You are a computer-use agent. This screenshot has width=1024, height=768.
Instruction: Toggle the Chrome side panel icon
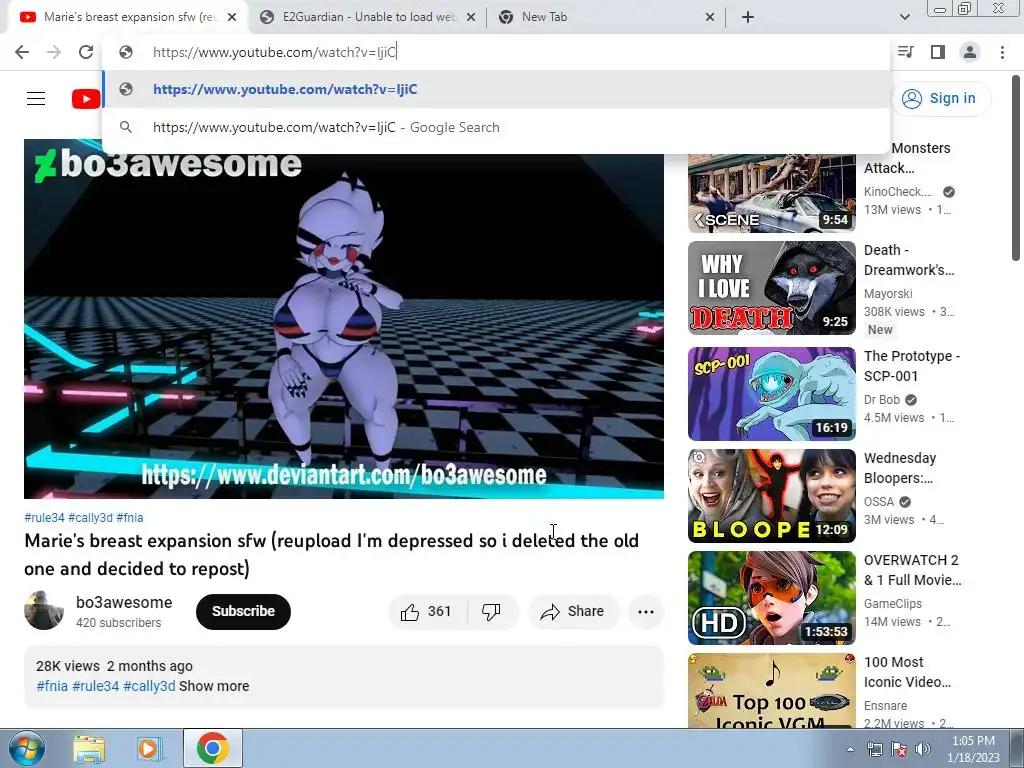click(x=938, y=52)
